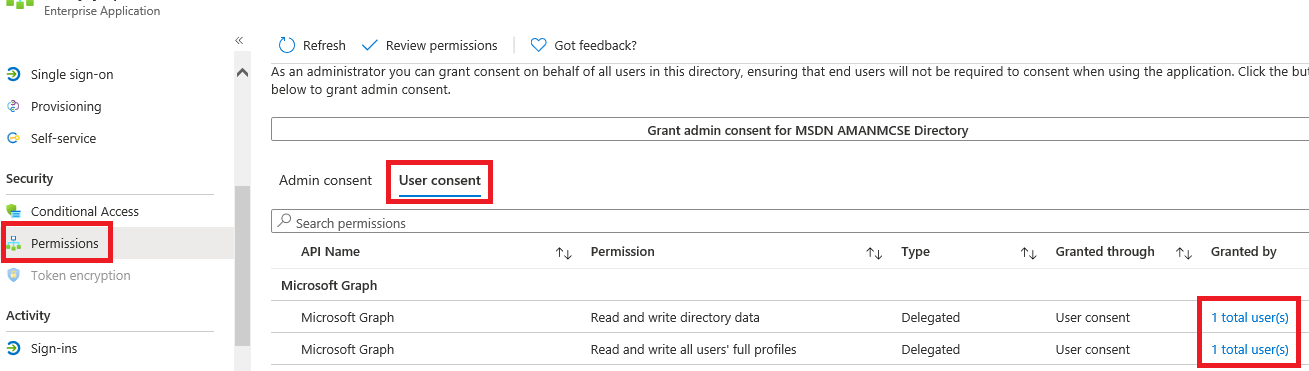Screen dimensions: 1309x371
Task: Click the Got feedback heart icon
Action: point(538,45)
